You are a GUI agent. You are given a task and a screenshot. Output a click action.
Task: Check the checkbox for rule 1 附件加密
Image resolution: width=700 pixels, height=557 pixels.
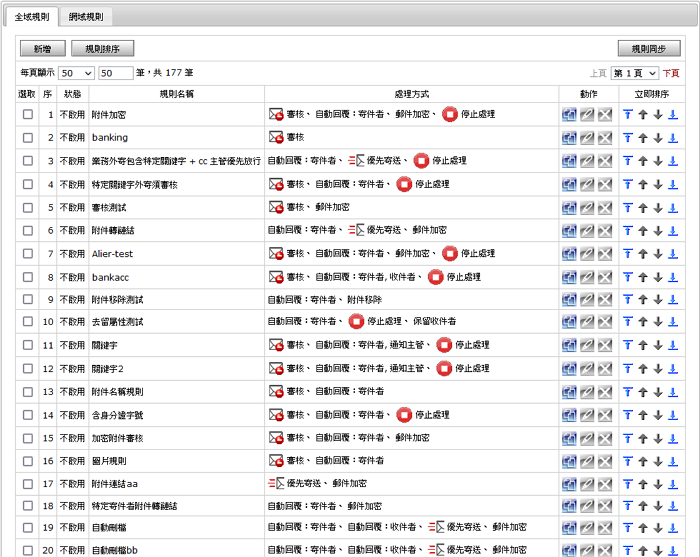(x=28, y=115)
